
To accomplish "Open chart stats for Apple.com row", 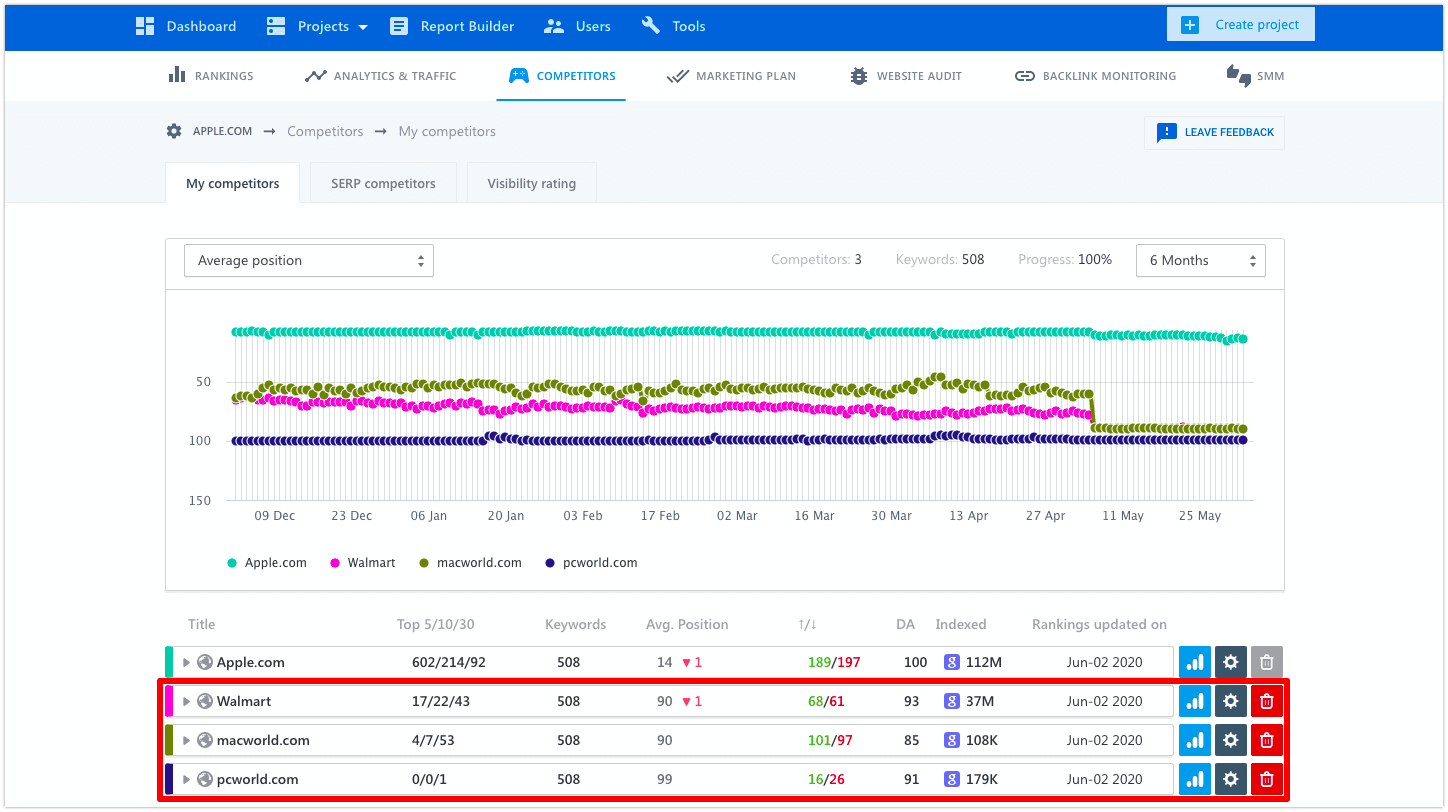I will (x=1195, y=662).
